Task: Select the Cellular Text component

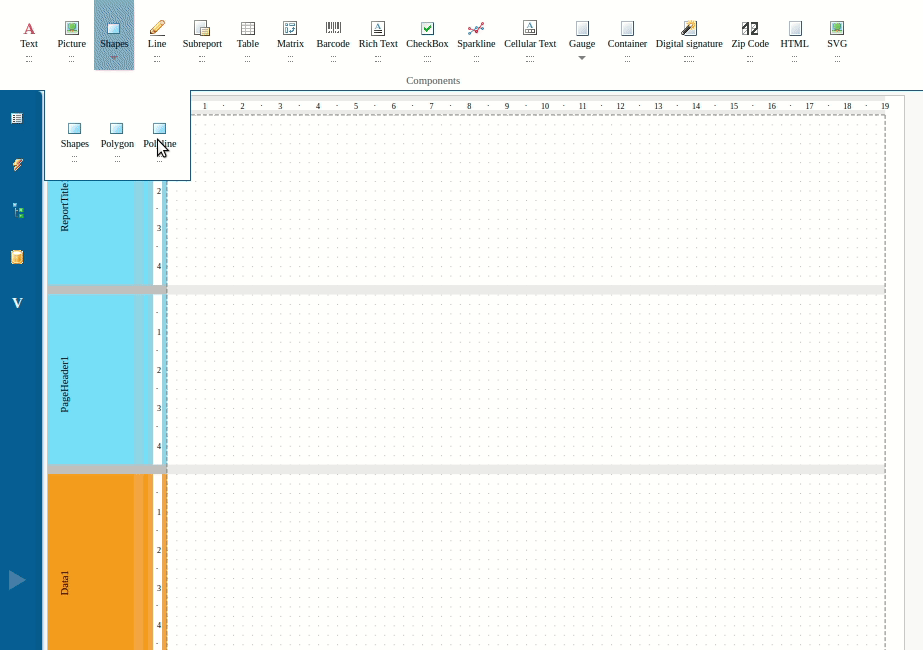Action: pyautogui.click(x=530, y=35)
